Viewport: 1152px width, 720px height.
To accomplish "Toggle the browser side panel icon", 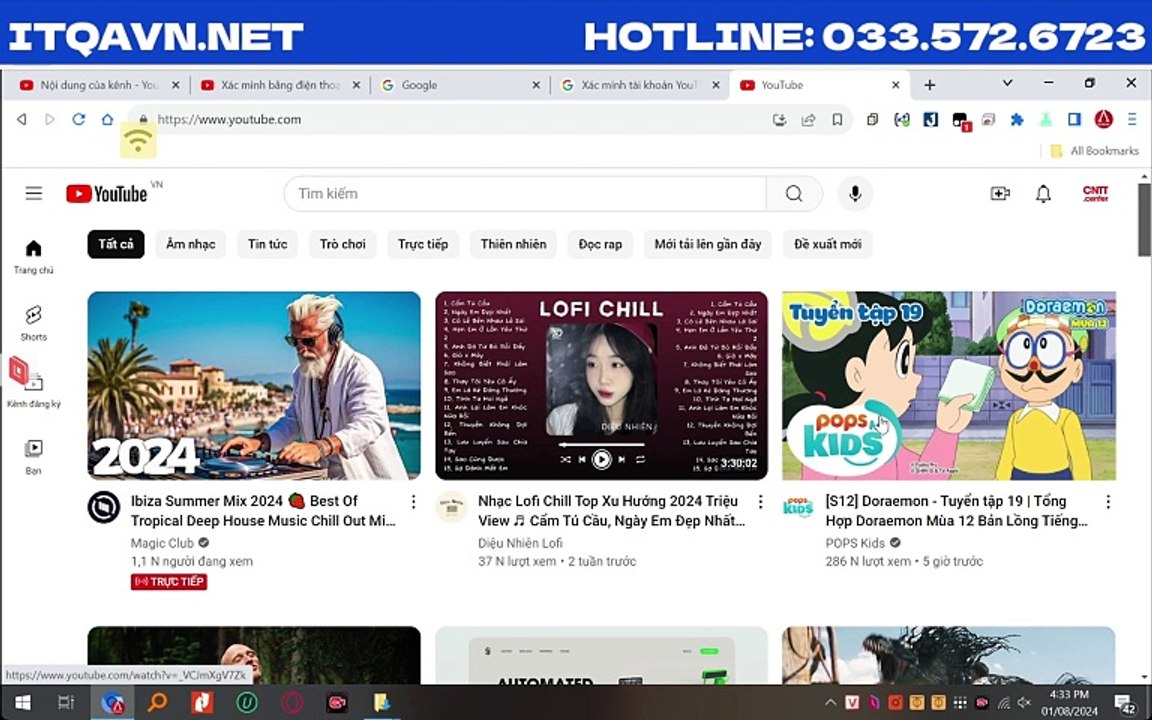I will pyautogui.click(x=1074, y=119).
